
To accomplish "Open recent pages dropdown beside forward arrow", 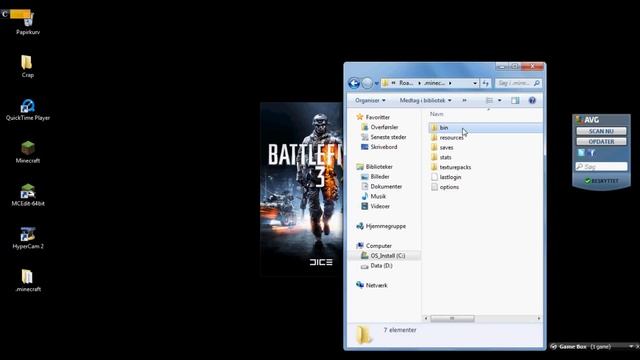I will point(376,84).
